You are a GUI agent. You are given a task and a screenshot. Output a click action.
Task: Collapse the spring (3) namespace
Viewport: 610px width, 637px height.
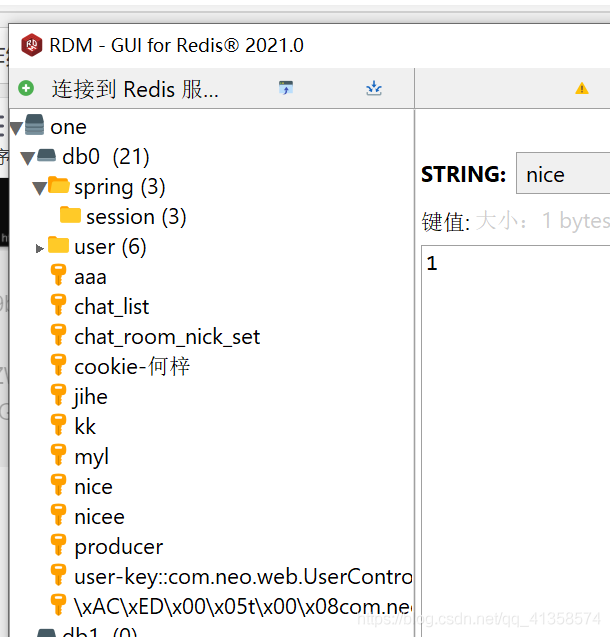tap(39, 187)
